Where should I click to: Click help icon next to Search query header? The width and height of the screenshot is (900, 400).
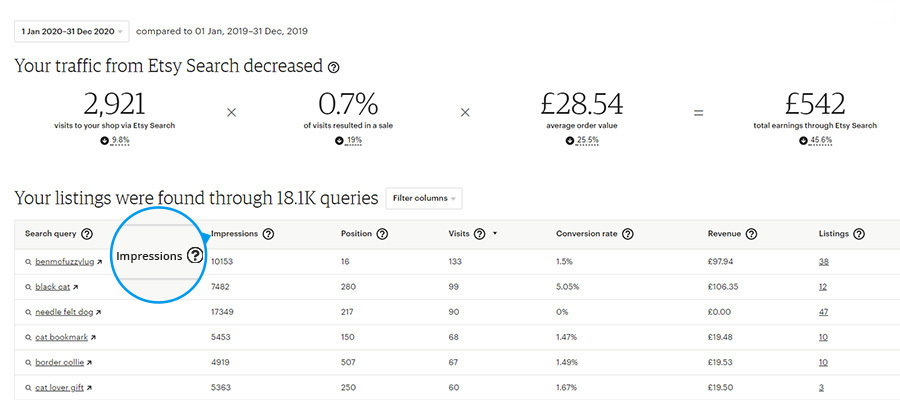point(87,234)
